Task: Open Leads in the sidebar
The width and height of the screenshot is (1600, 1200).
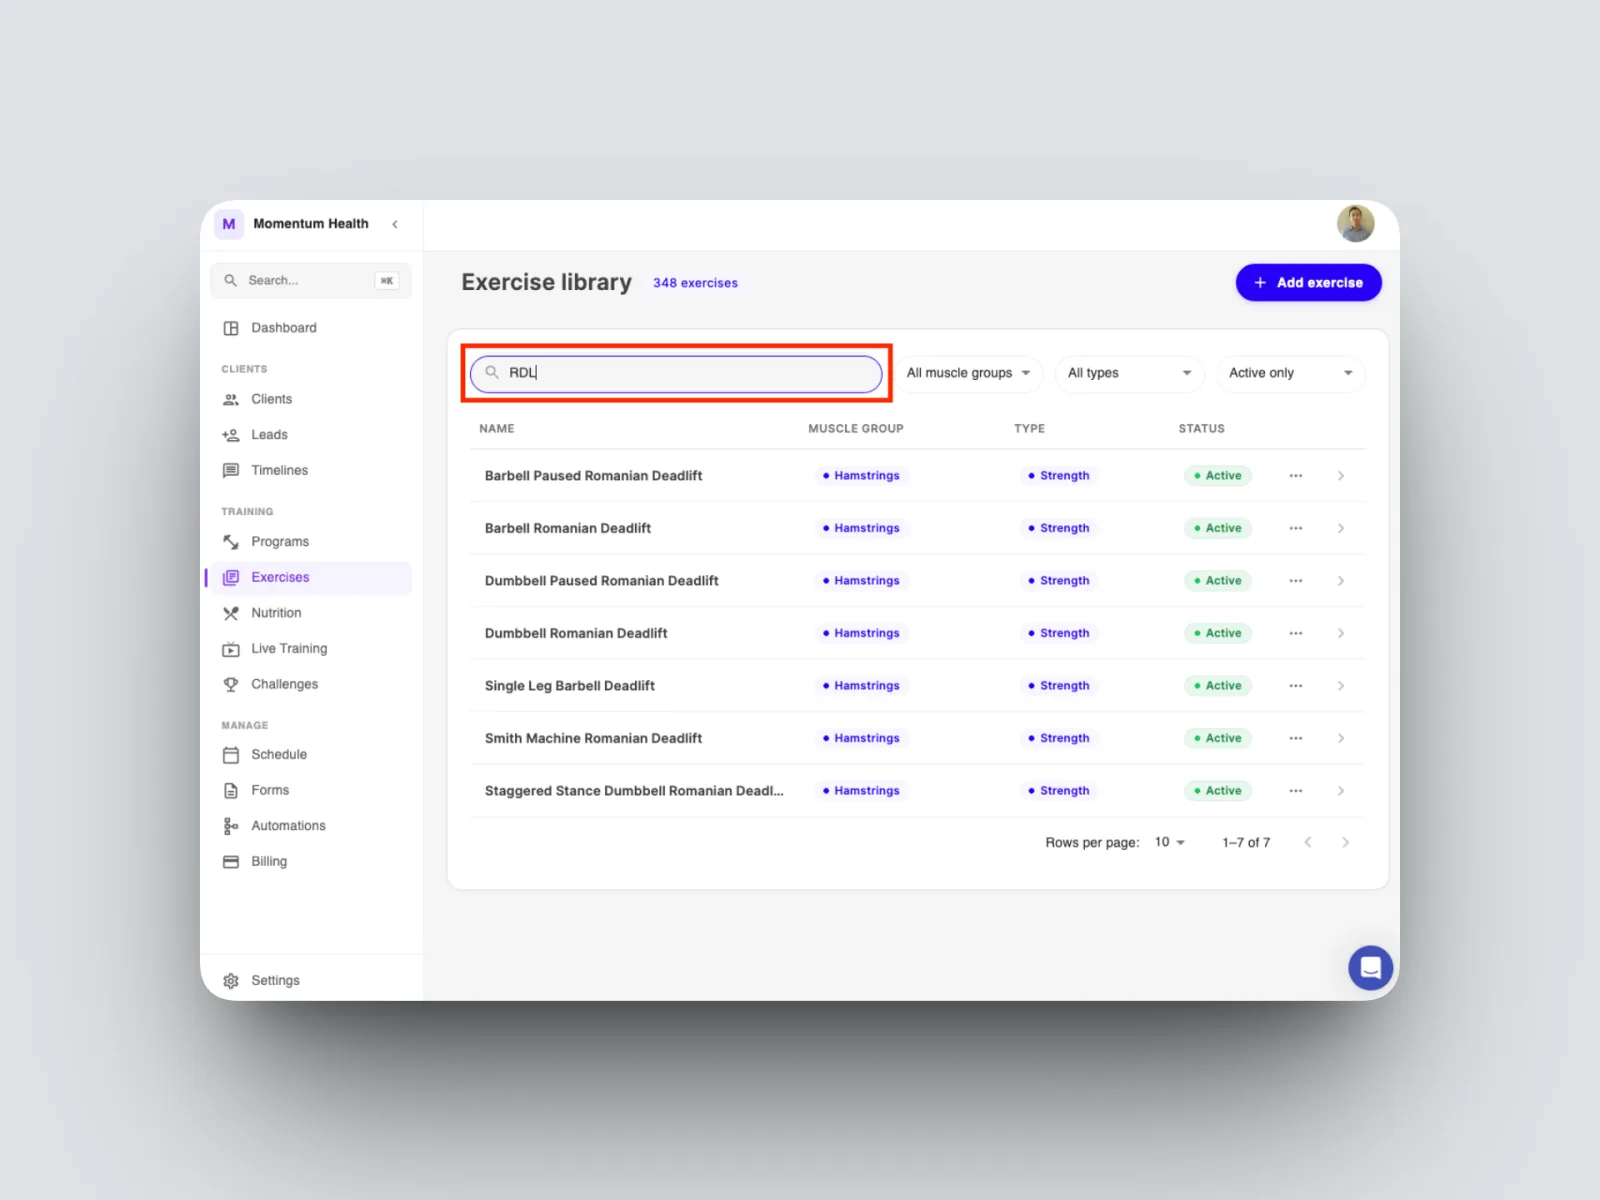Action: pyautogui.click(x=310, y=435)
